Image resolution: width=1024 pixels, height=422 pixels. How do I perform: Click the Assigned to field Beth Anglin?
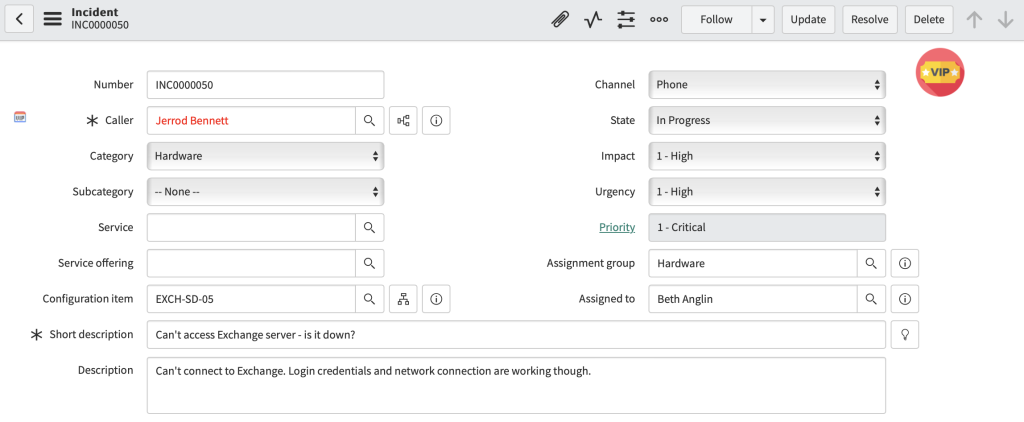click(753, 299)
